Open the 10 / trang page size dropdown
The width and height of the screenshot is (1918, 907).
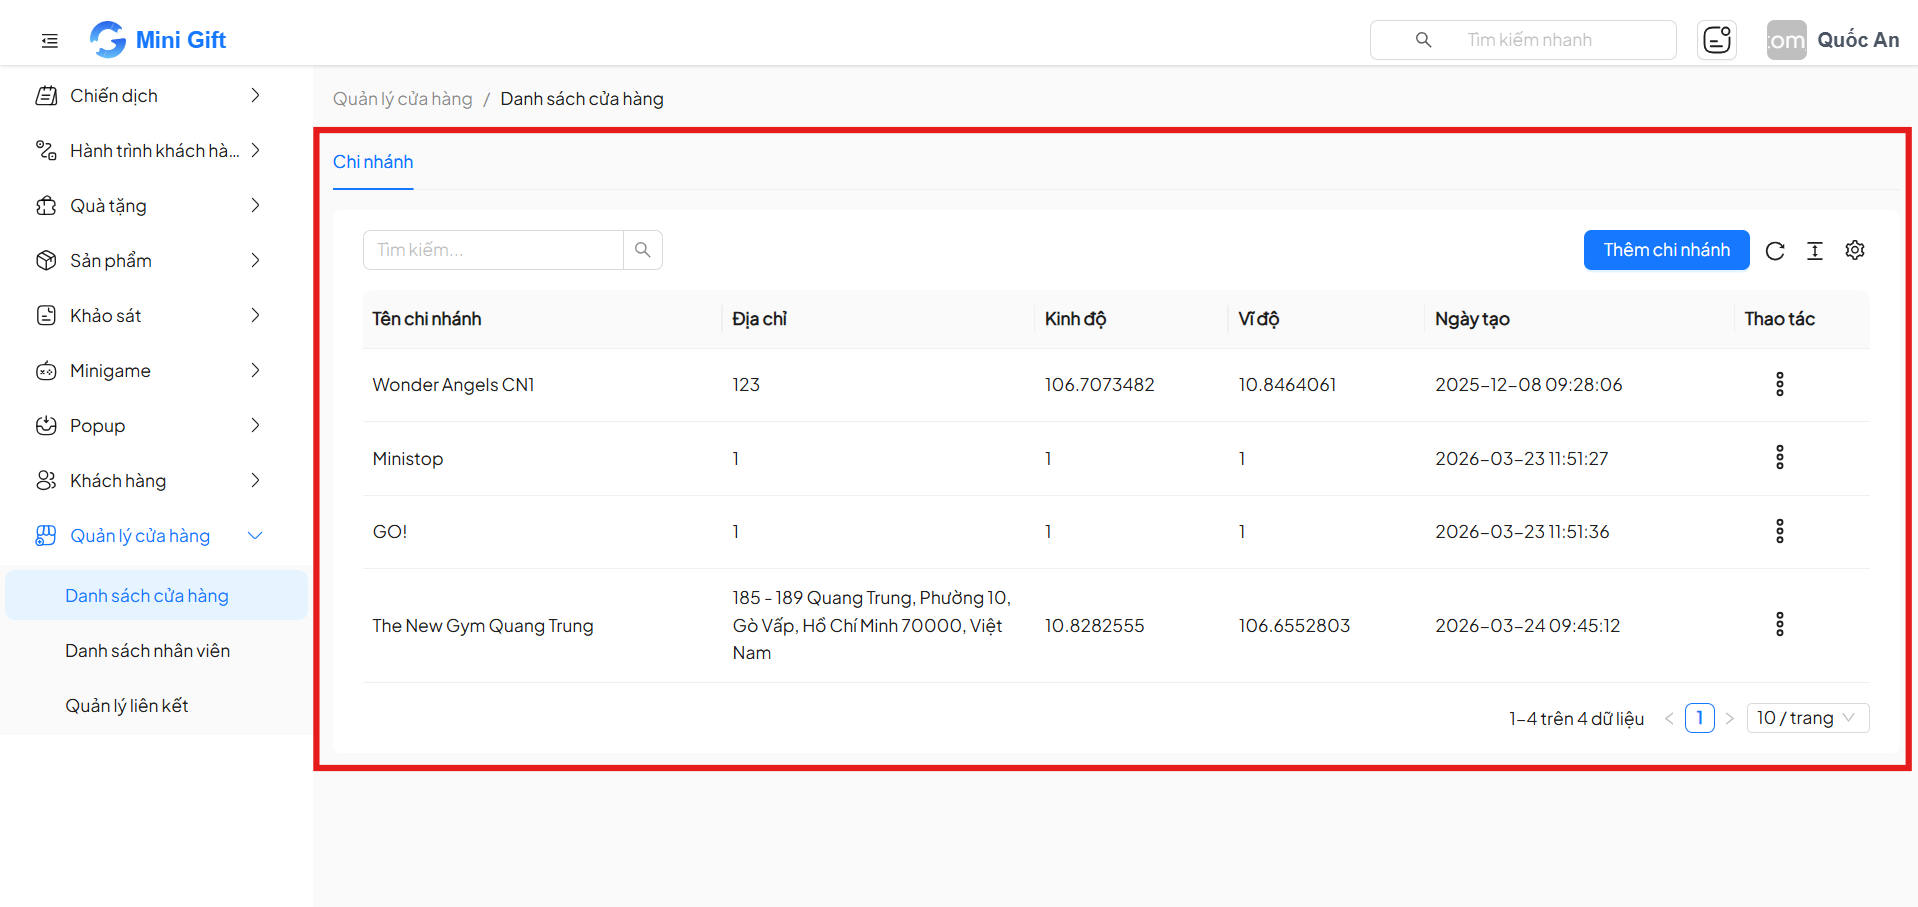1807,718
